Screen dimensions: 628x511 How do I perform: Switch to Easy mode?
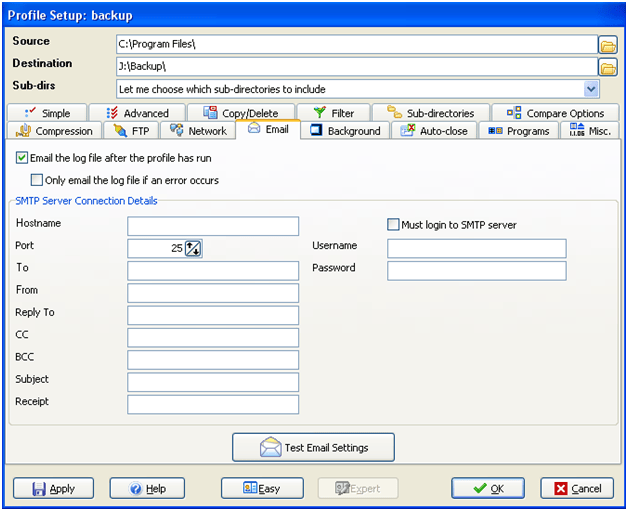pyautogui.click(x=262, y=488)
